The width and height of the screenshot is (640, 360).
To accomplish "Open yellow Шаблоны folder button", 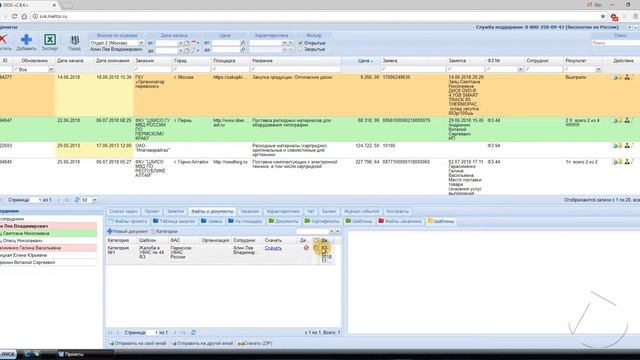I will pyautogui.click(x=440, y=221).
